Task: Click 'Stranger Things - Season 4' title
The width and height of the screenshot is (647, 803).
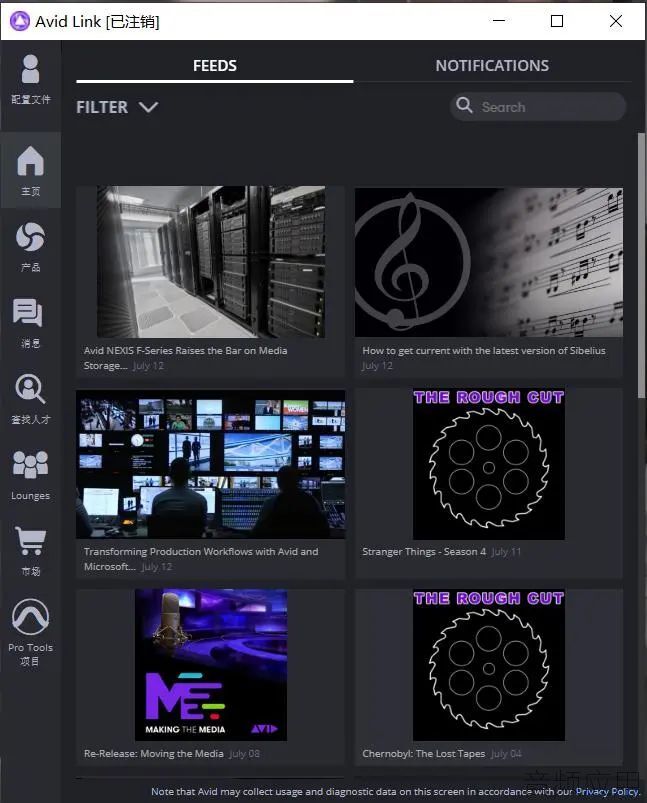Action: coord(424,552)
